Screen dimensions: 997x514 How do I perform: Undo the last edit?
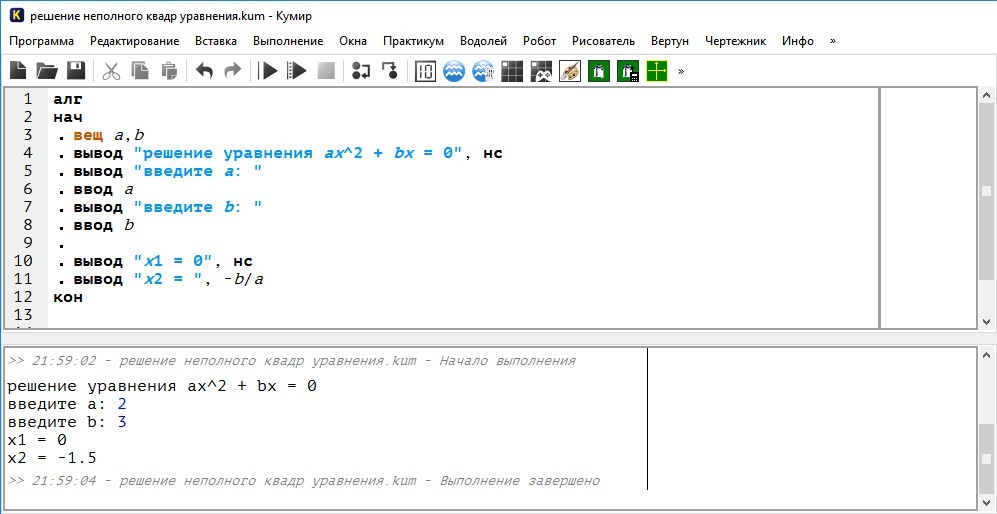[x=204, y=71]
